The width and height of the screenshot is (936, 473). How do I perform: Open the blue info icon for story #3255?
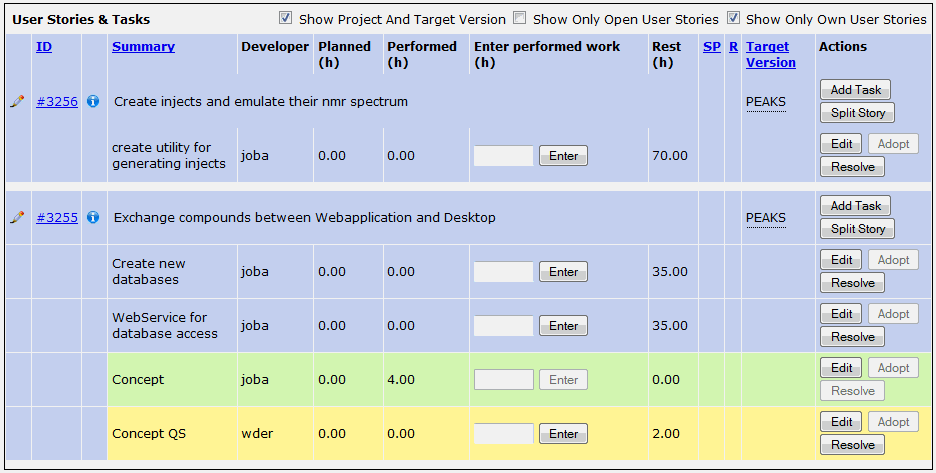[x=93, y=218]
